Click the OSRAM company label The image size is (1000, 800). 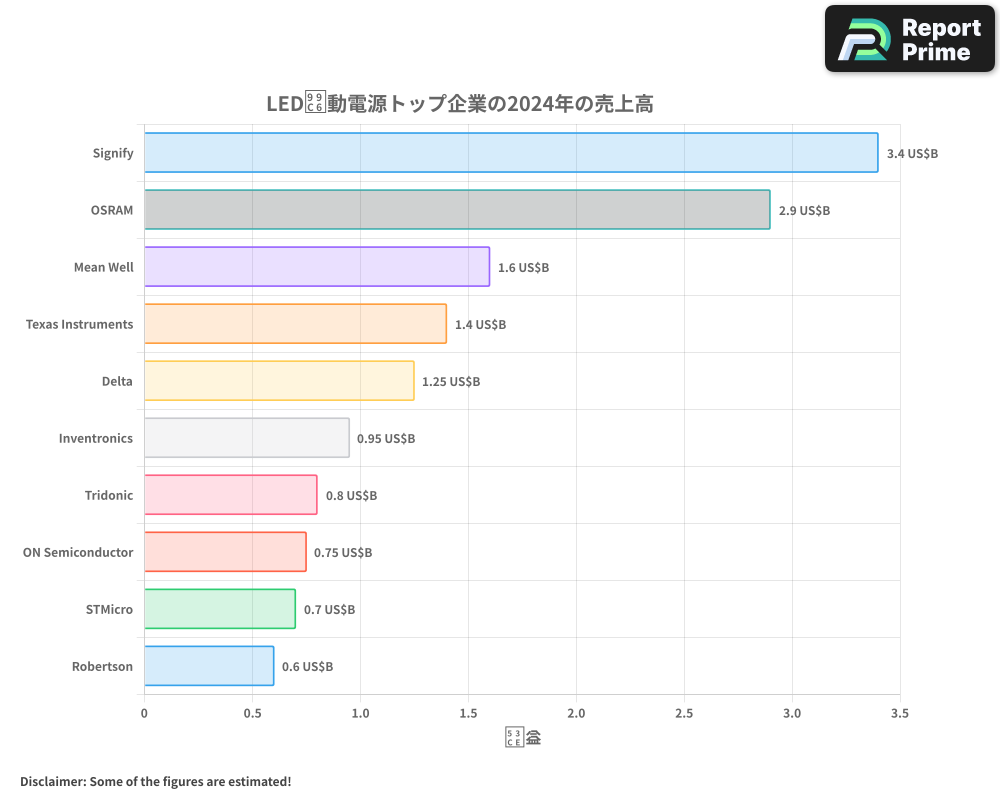[x=111, y=210]
